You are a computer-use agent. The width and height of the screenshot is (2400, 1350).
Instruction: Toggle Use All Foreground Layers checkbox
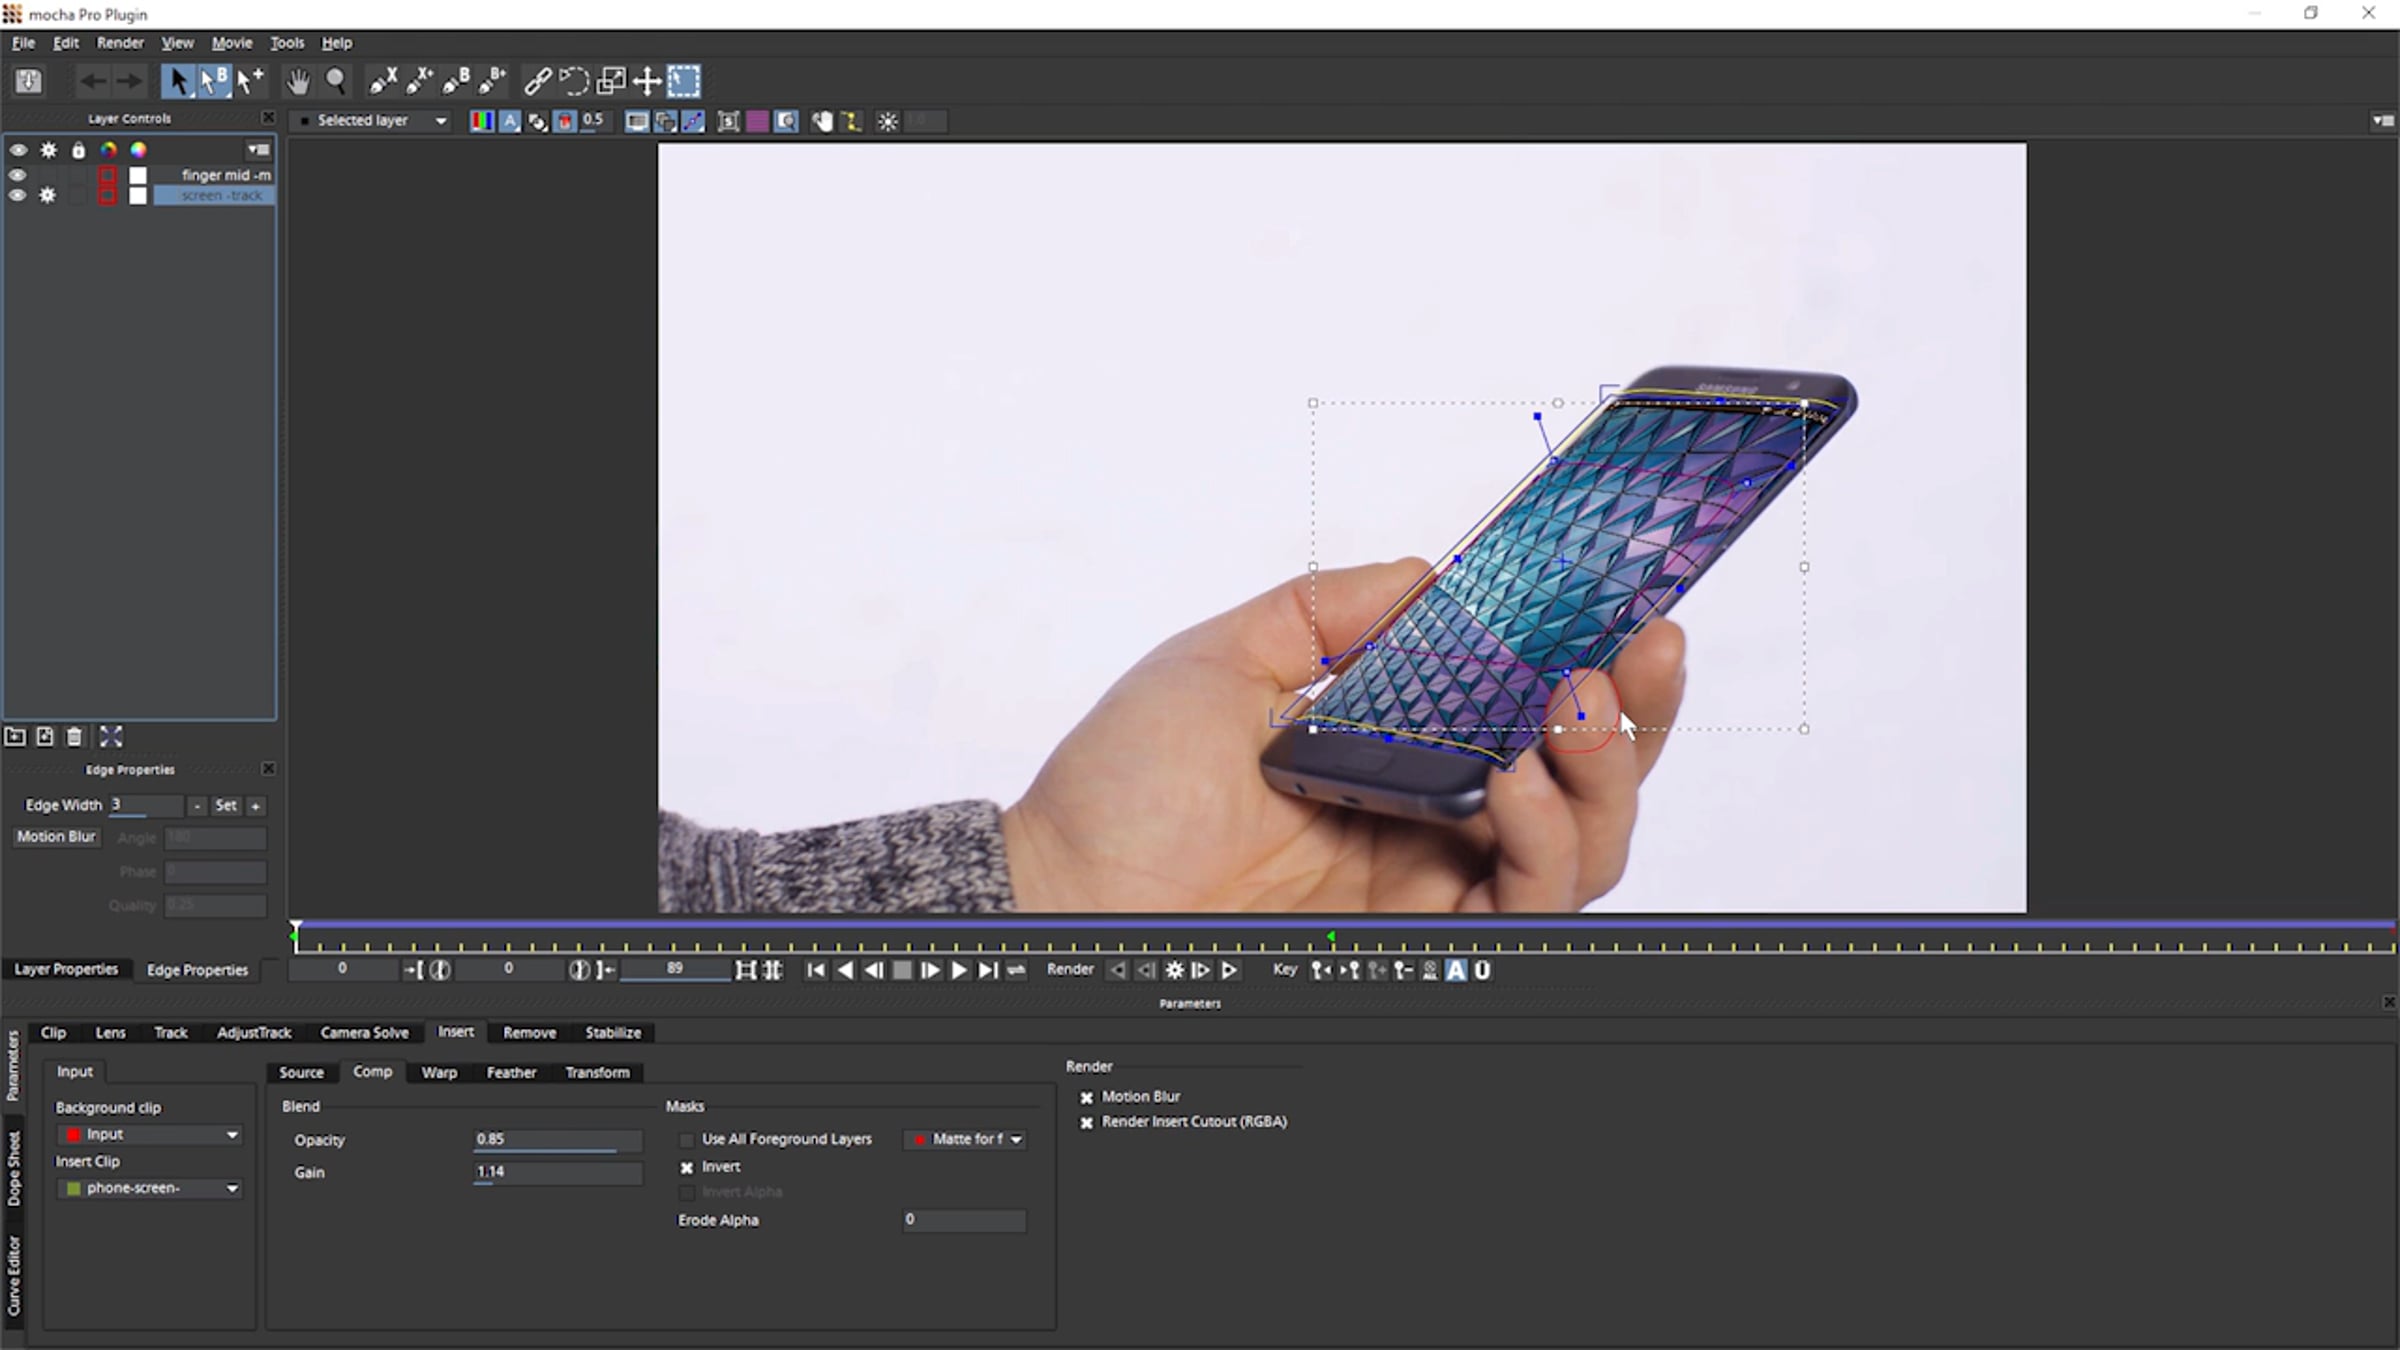(687, 1140)
